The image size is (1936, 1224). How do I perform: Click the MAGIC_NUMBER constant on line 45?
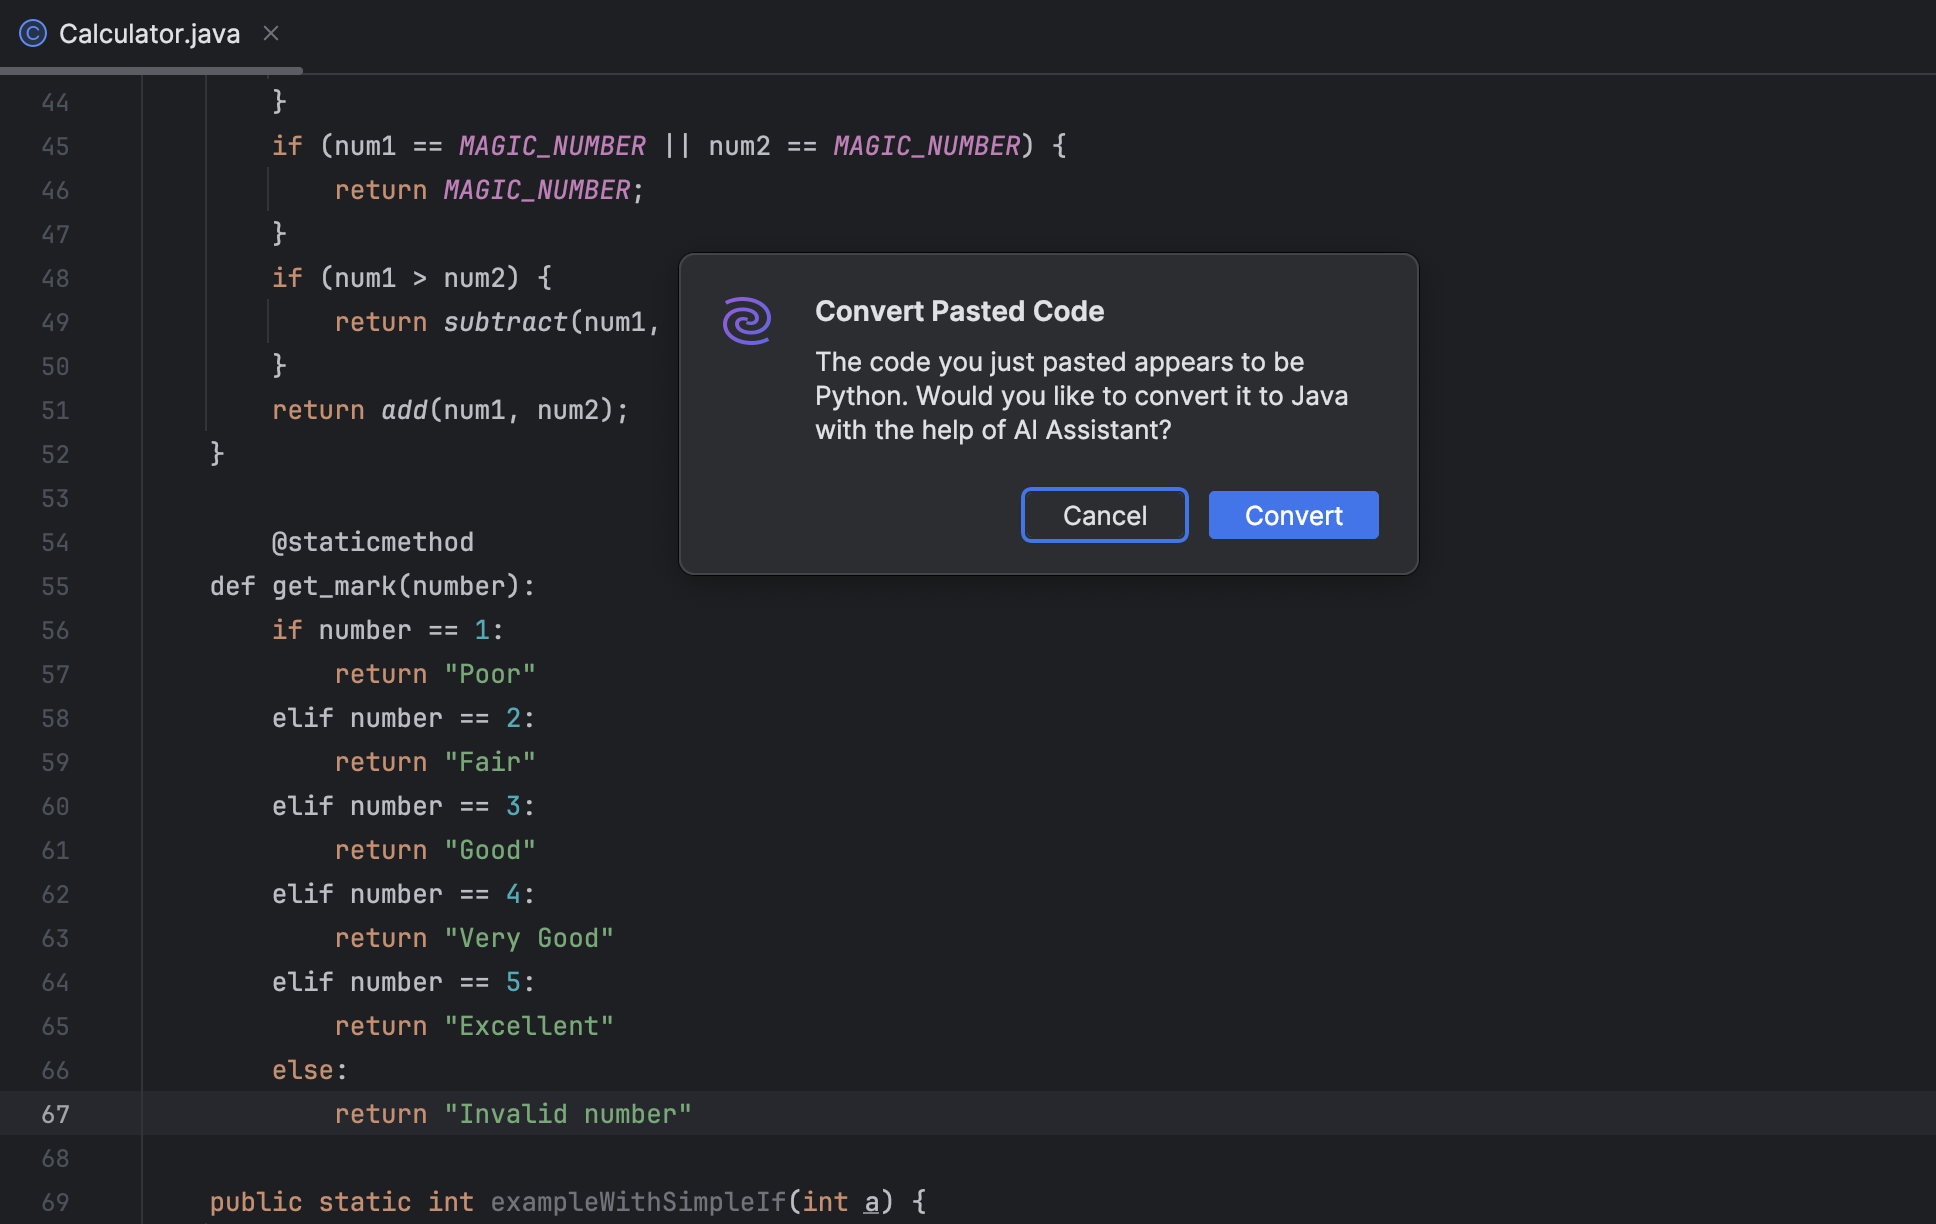[x=551, y=146]
